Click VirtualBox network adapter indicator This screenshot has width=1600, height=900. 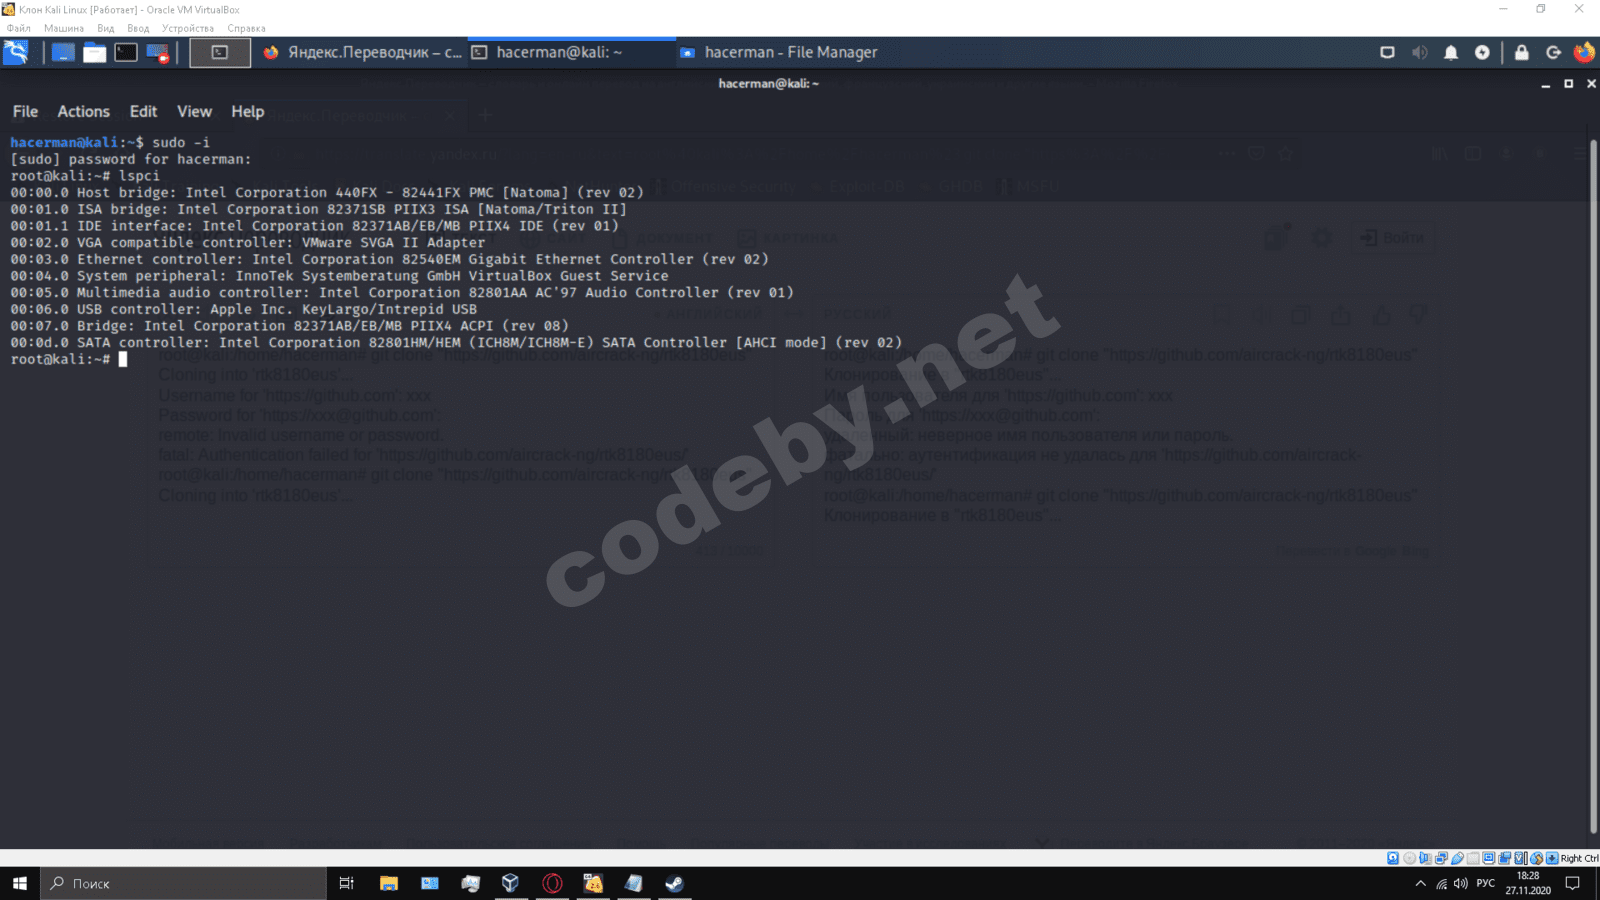1441,858
